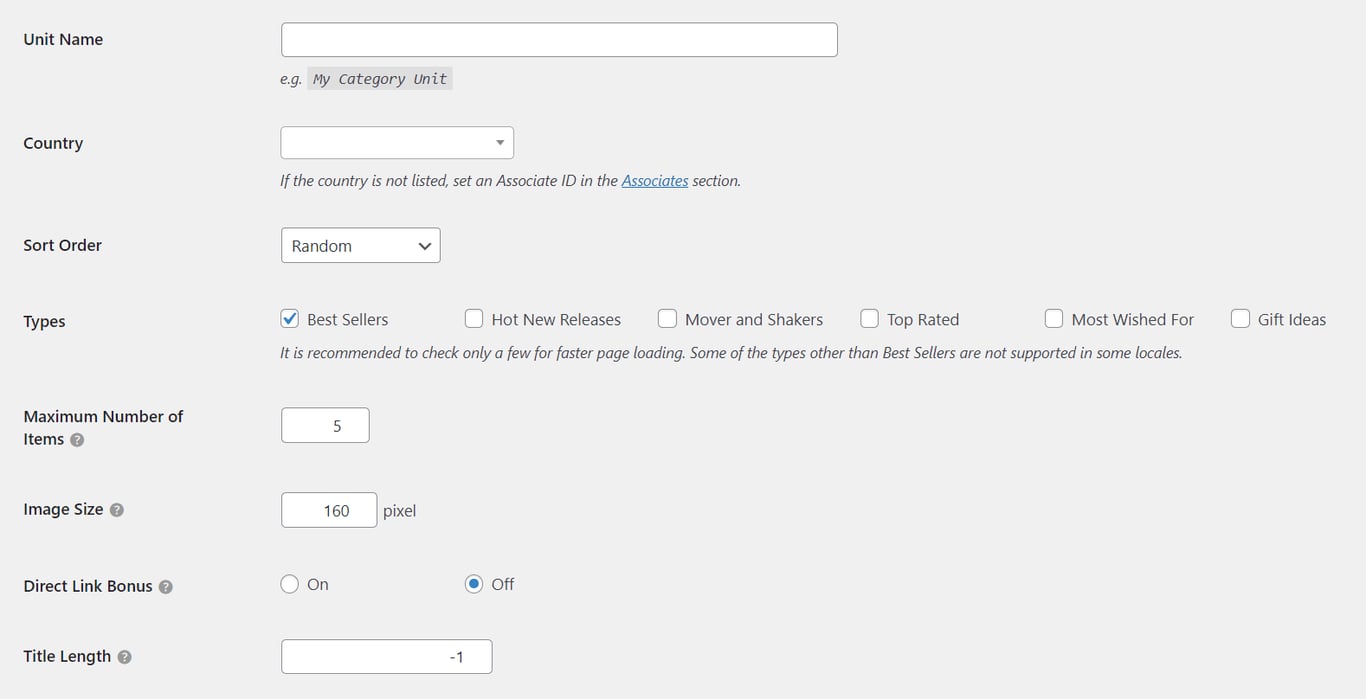Viewport: 1366px width, 699px height.
Task: Click the Title Length value showing -1
Action: [386, 657]
